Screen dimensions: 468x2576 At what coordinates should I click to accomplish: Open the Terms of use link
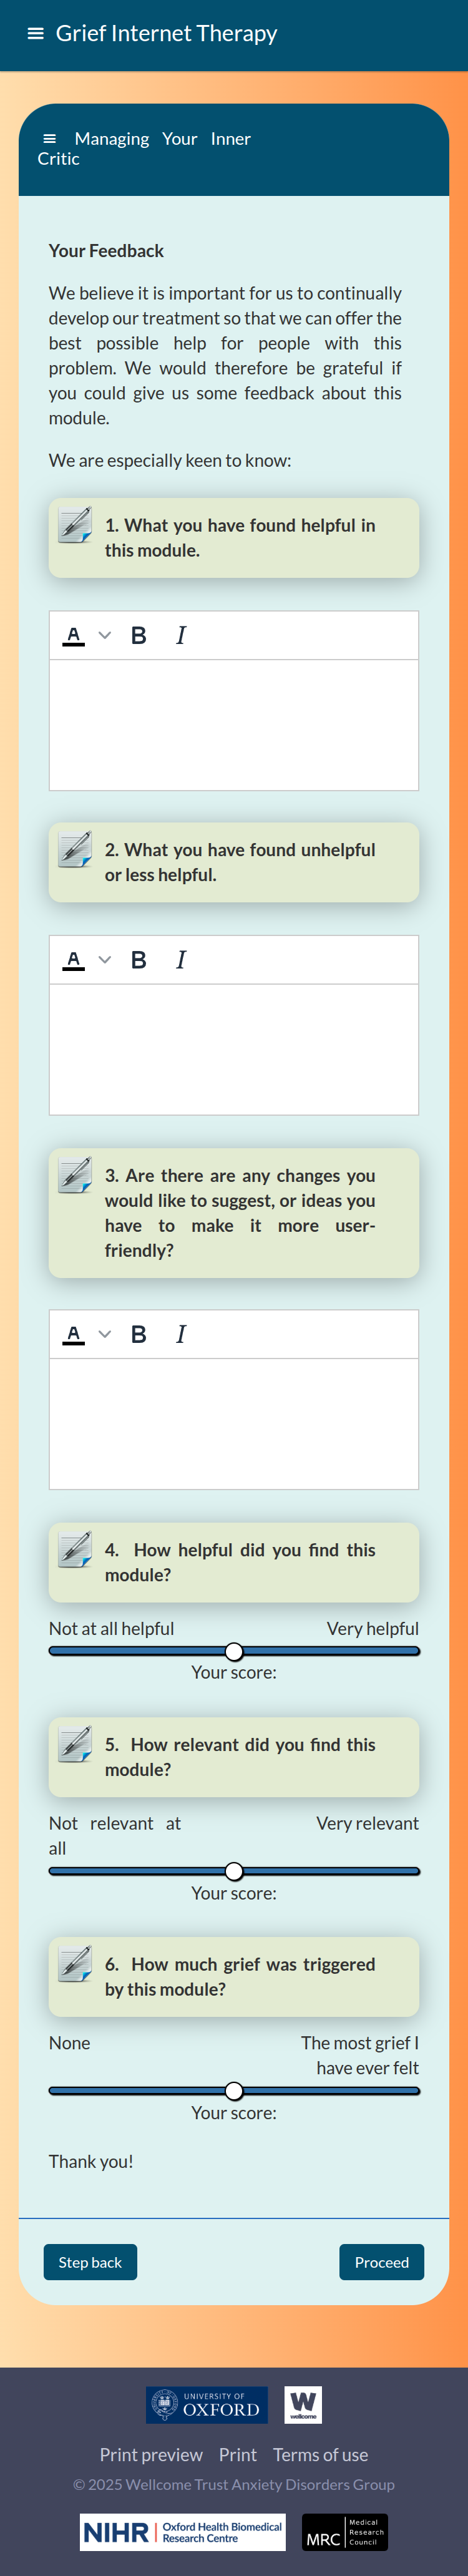coord(320,2454)
